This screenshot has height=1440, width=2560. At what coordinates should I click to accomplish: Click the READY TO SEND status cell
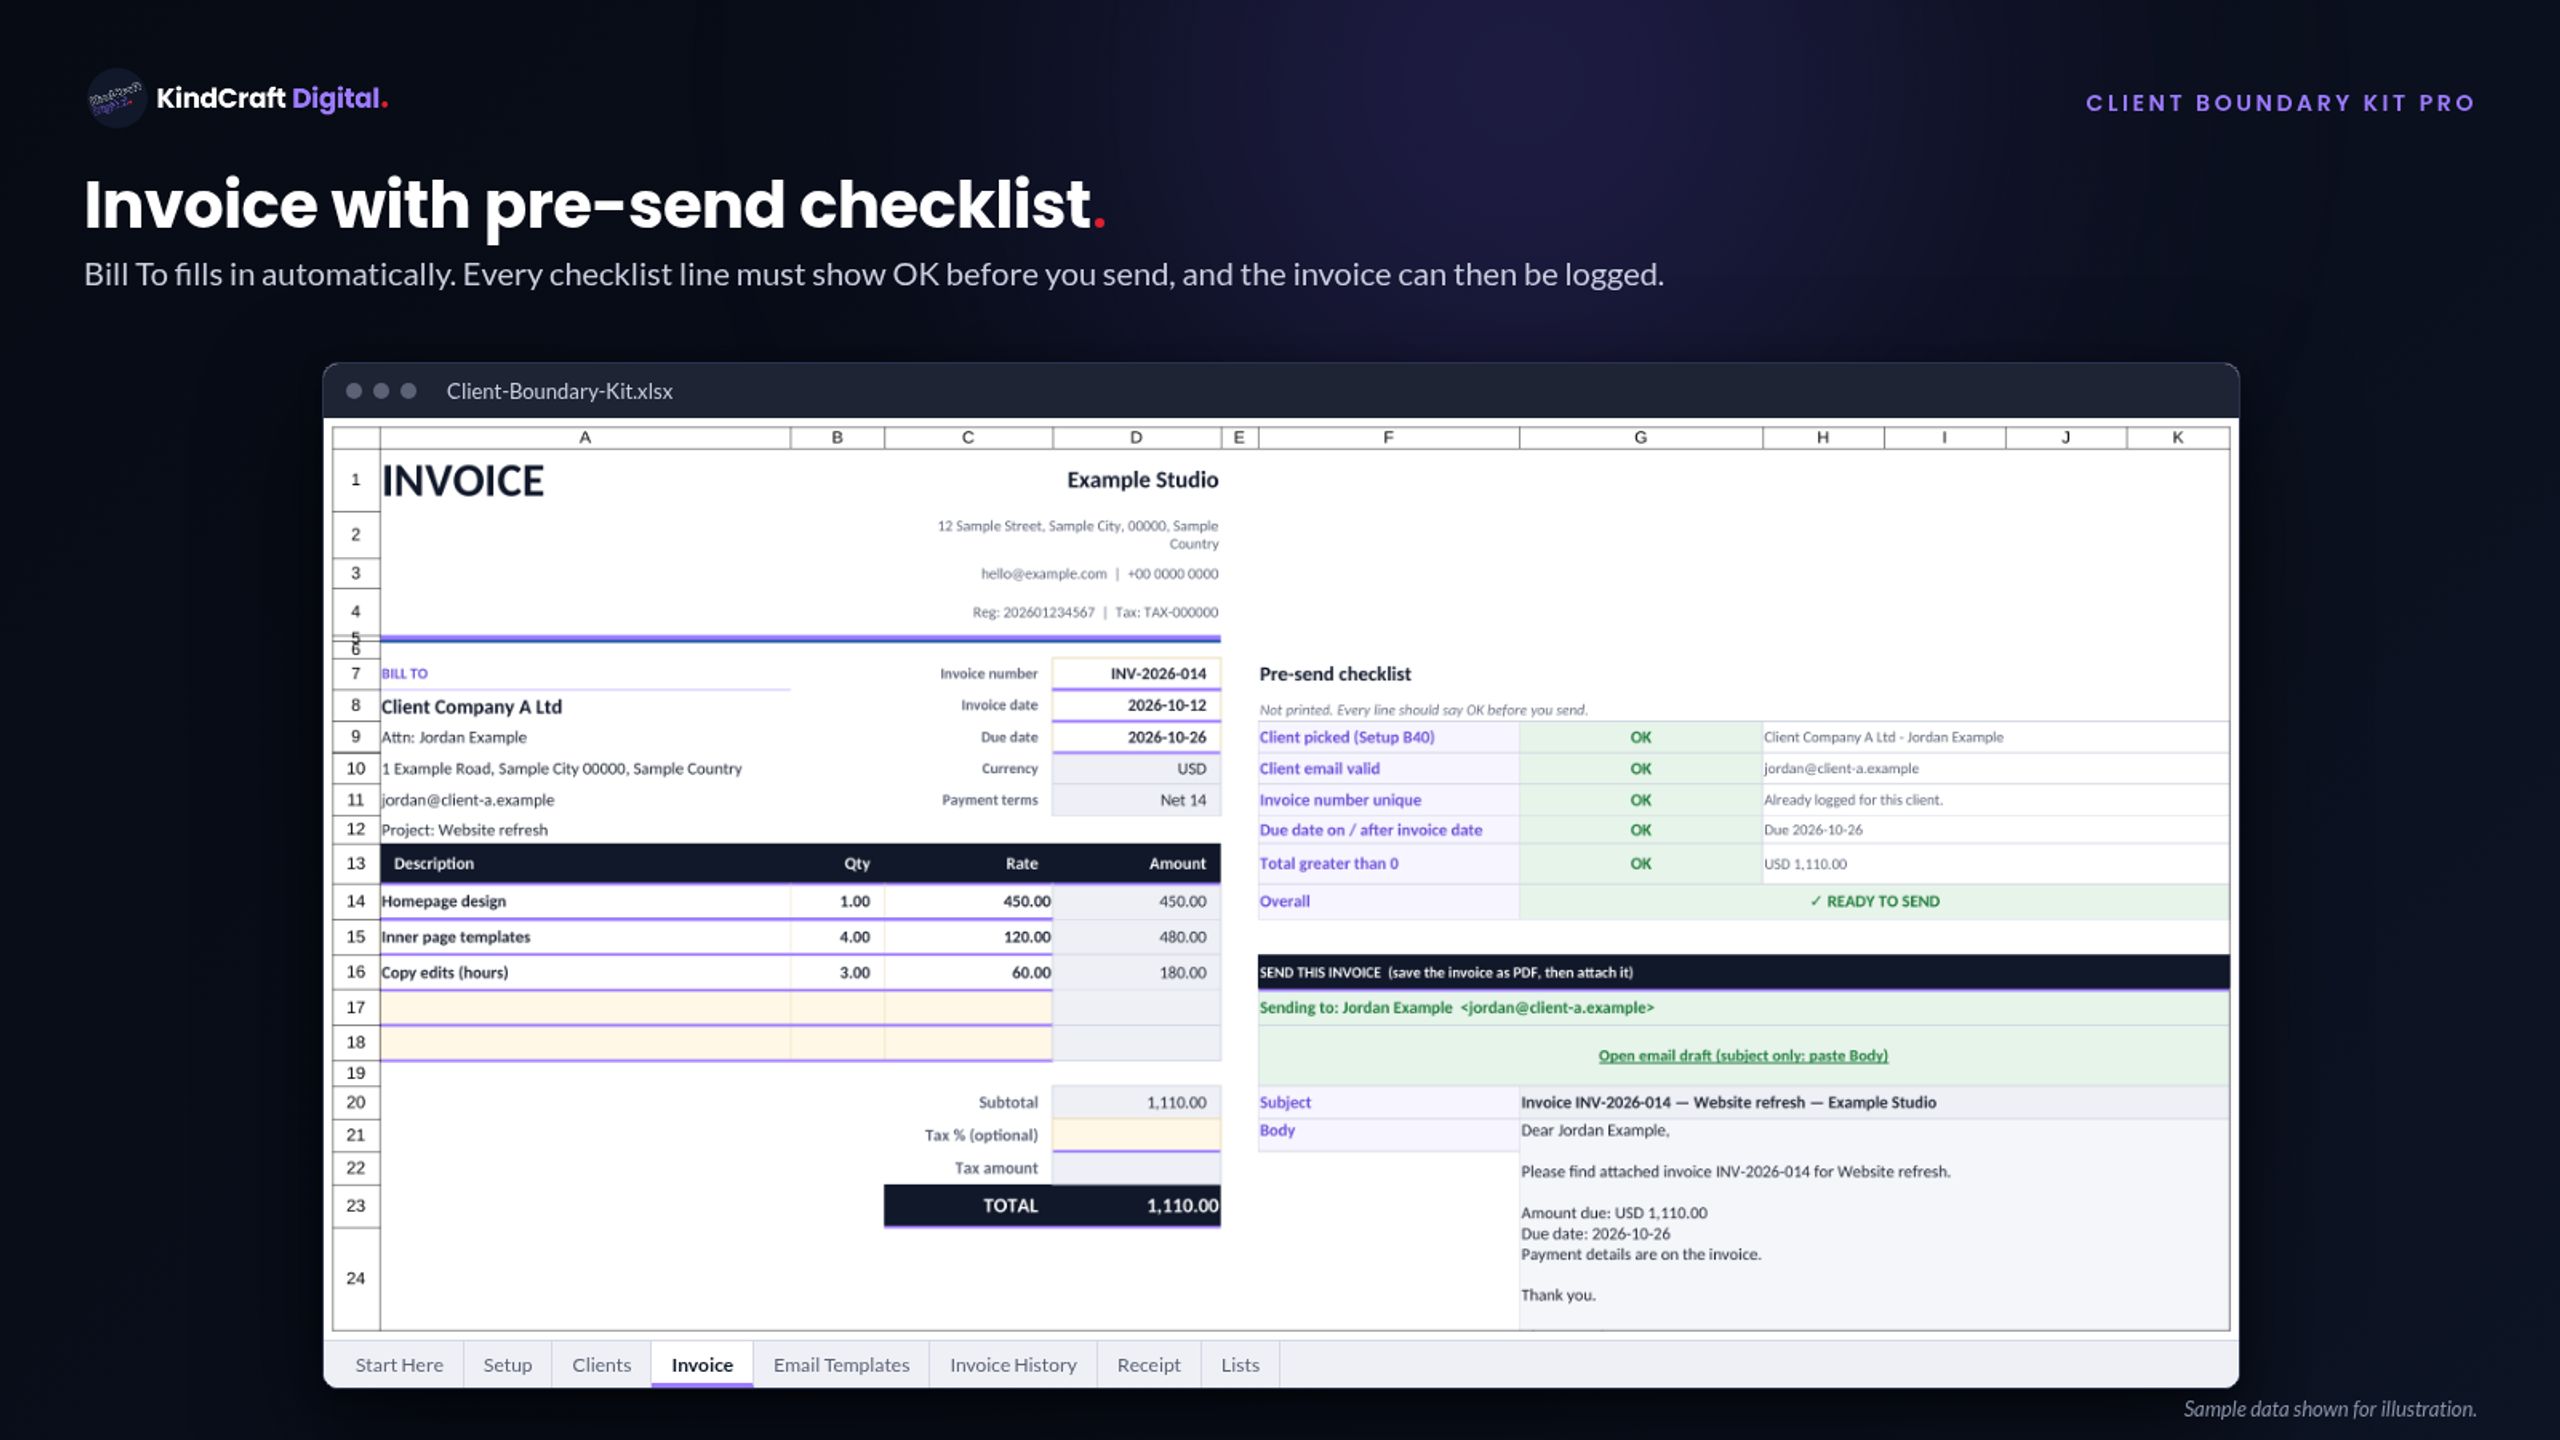tap(1874, 901)
